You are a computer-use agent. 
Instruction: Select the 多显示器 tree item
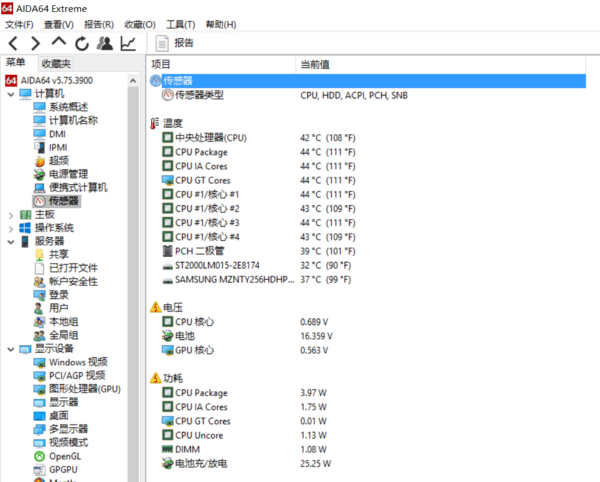tap(60, 429)
